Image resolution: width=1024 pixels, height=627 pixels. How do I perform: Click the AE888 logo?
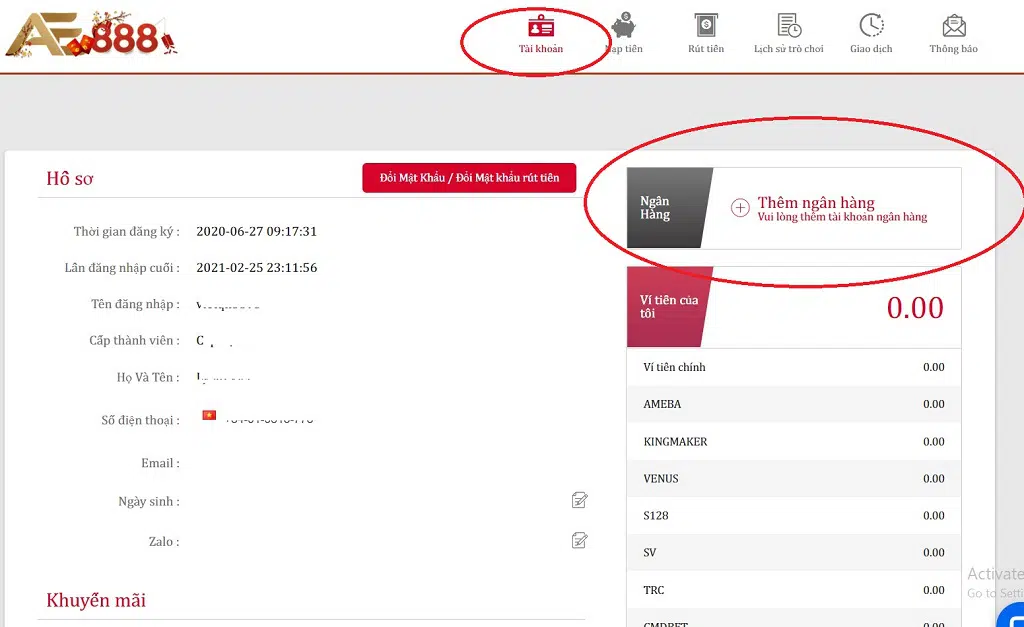pos(90,34)
